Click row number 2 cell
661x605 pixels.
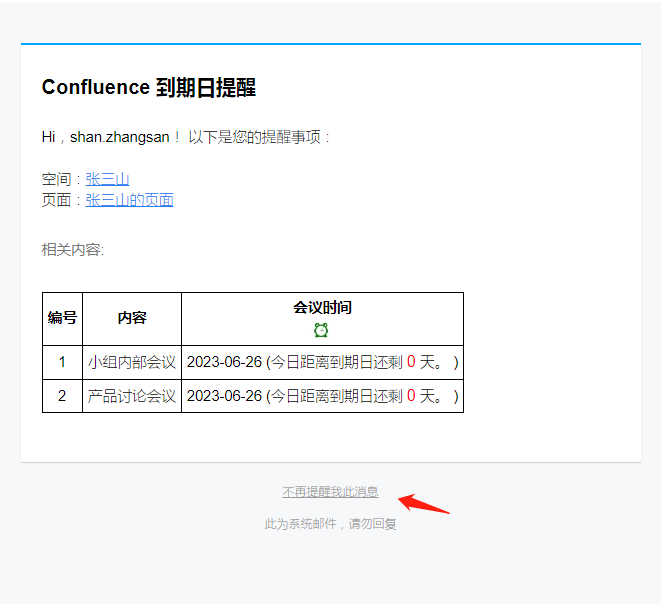point(62,396)
